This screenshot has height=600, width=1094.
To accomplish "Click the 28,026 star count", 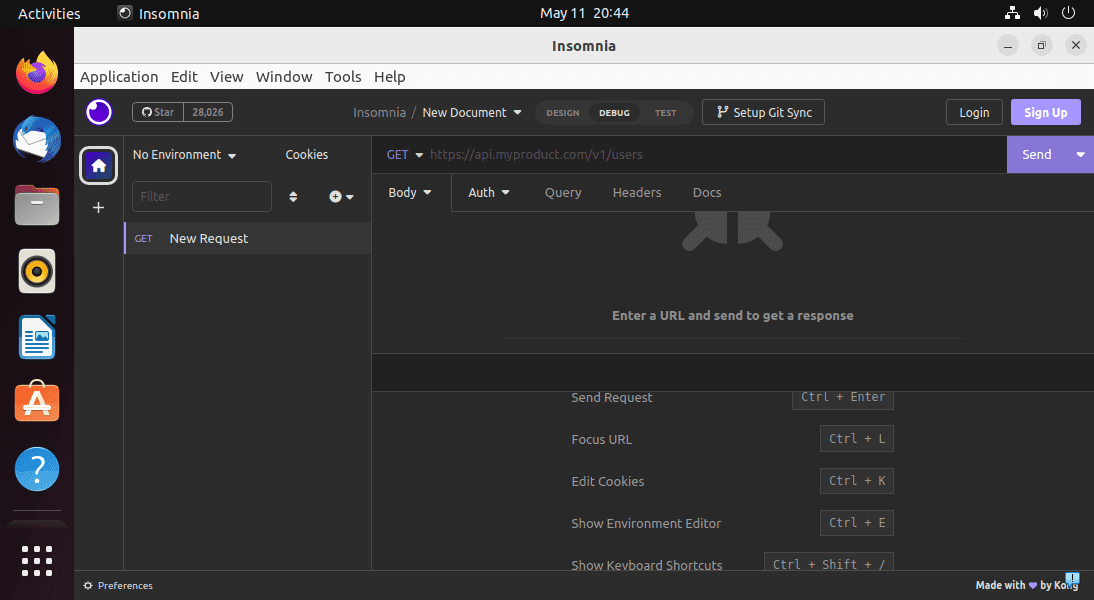I will (208, 112).
